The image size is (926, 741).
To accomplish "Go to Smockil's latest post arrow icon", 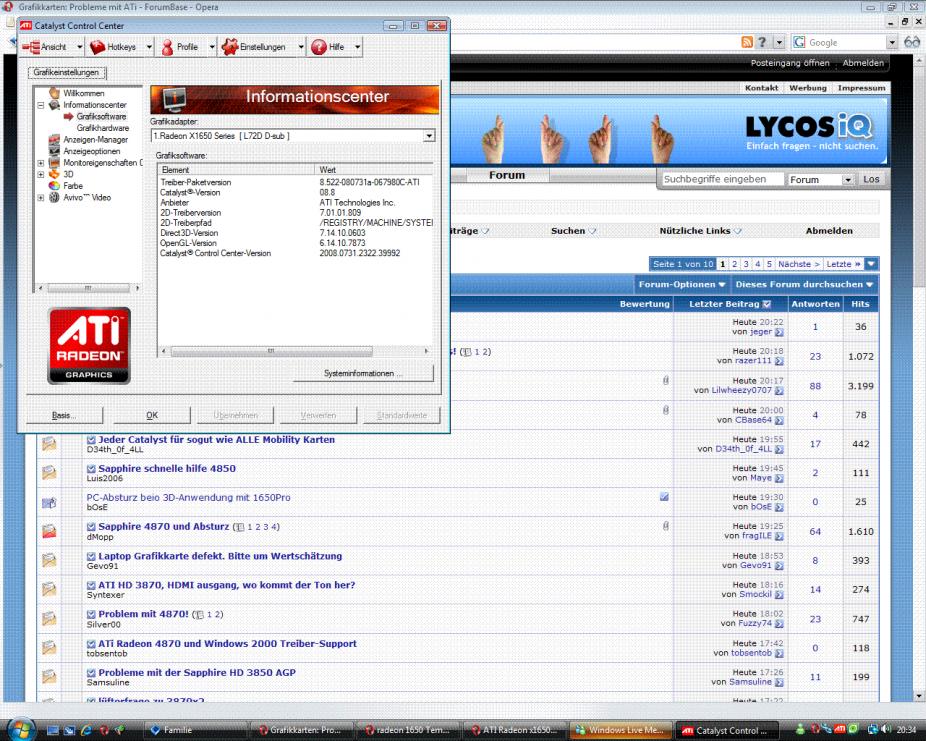I will pyautogui.click(x=779, y=595).
